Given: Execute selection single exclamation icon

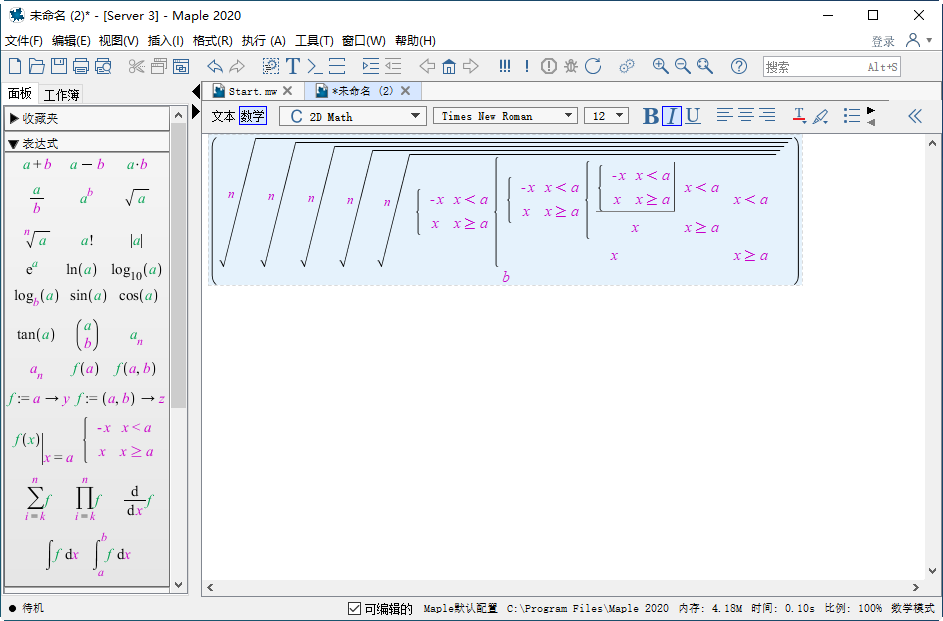Looking at the screenshot, I should coord(527,66).
